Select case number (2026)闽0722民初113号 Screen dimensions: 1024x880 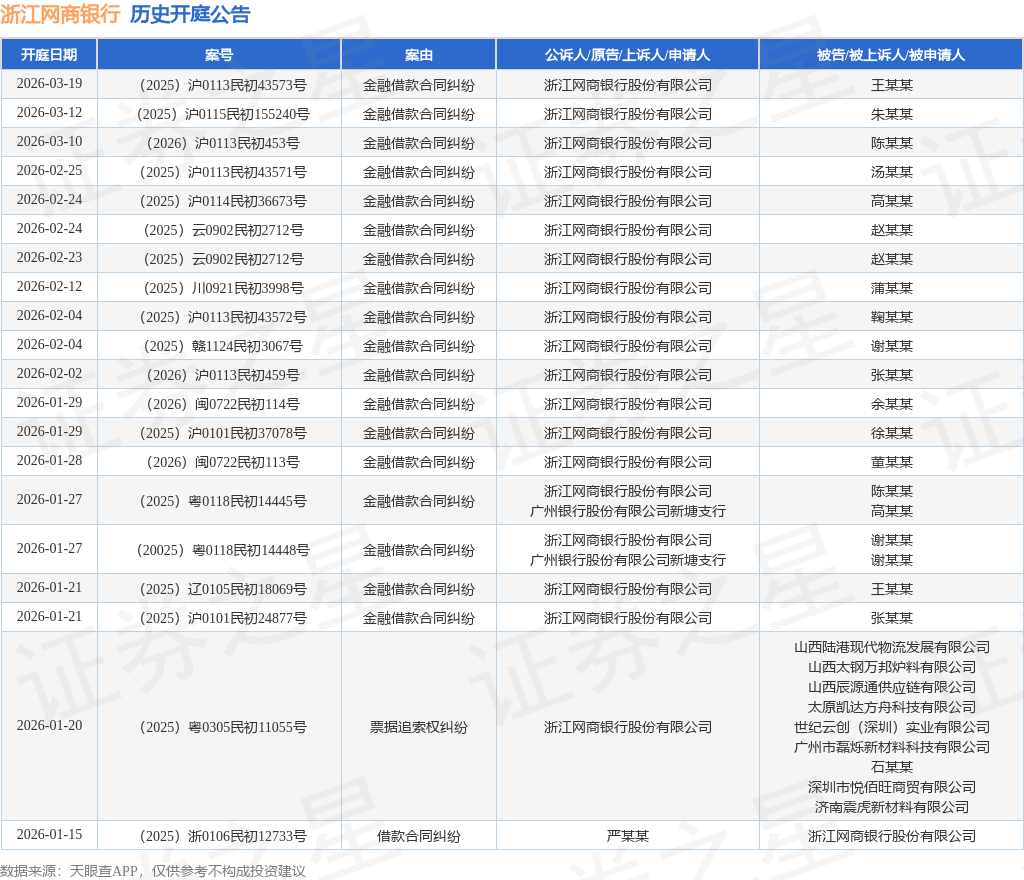tap(223, 462)
